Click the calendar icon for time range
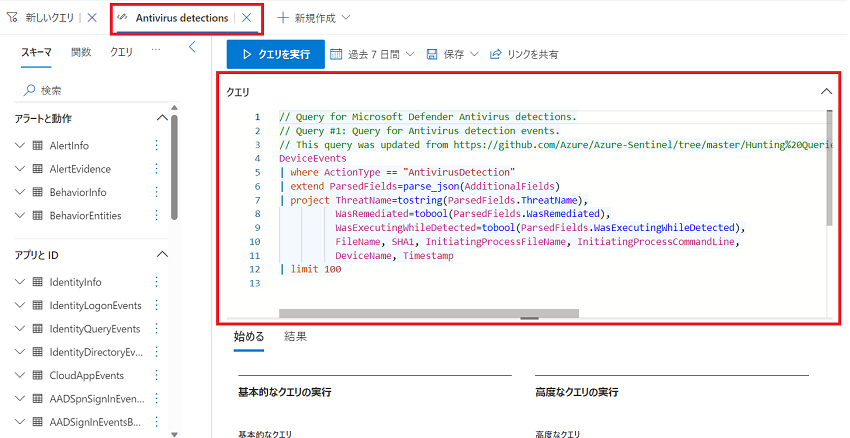The height and width of the screenshot is (438, 850). coord(336,54)
